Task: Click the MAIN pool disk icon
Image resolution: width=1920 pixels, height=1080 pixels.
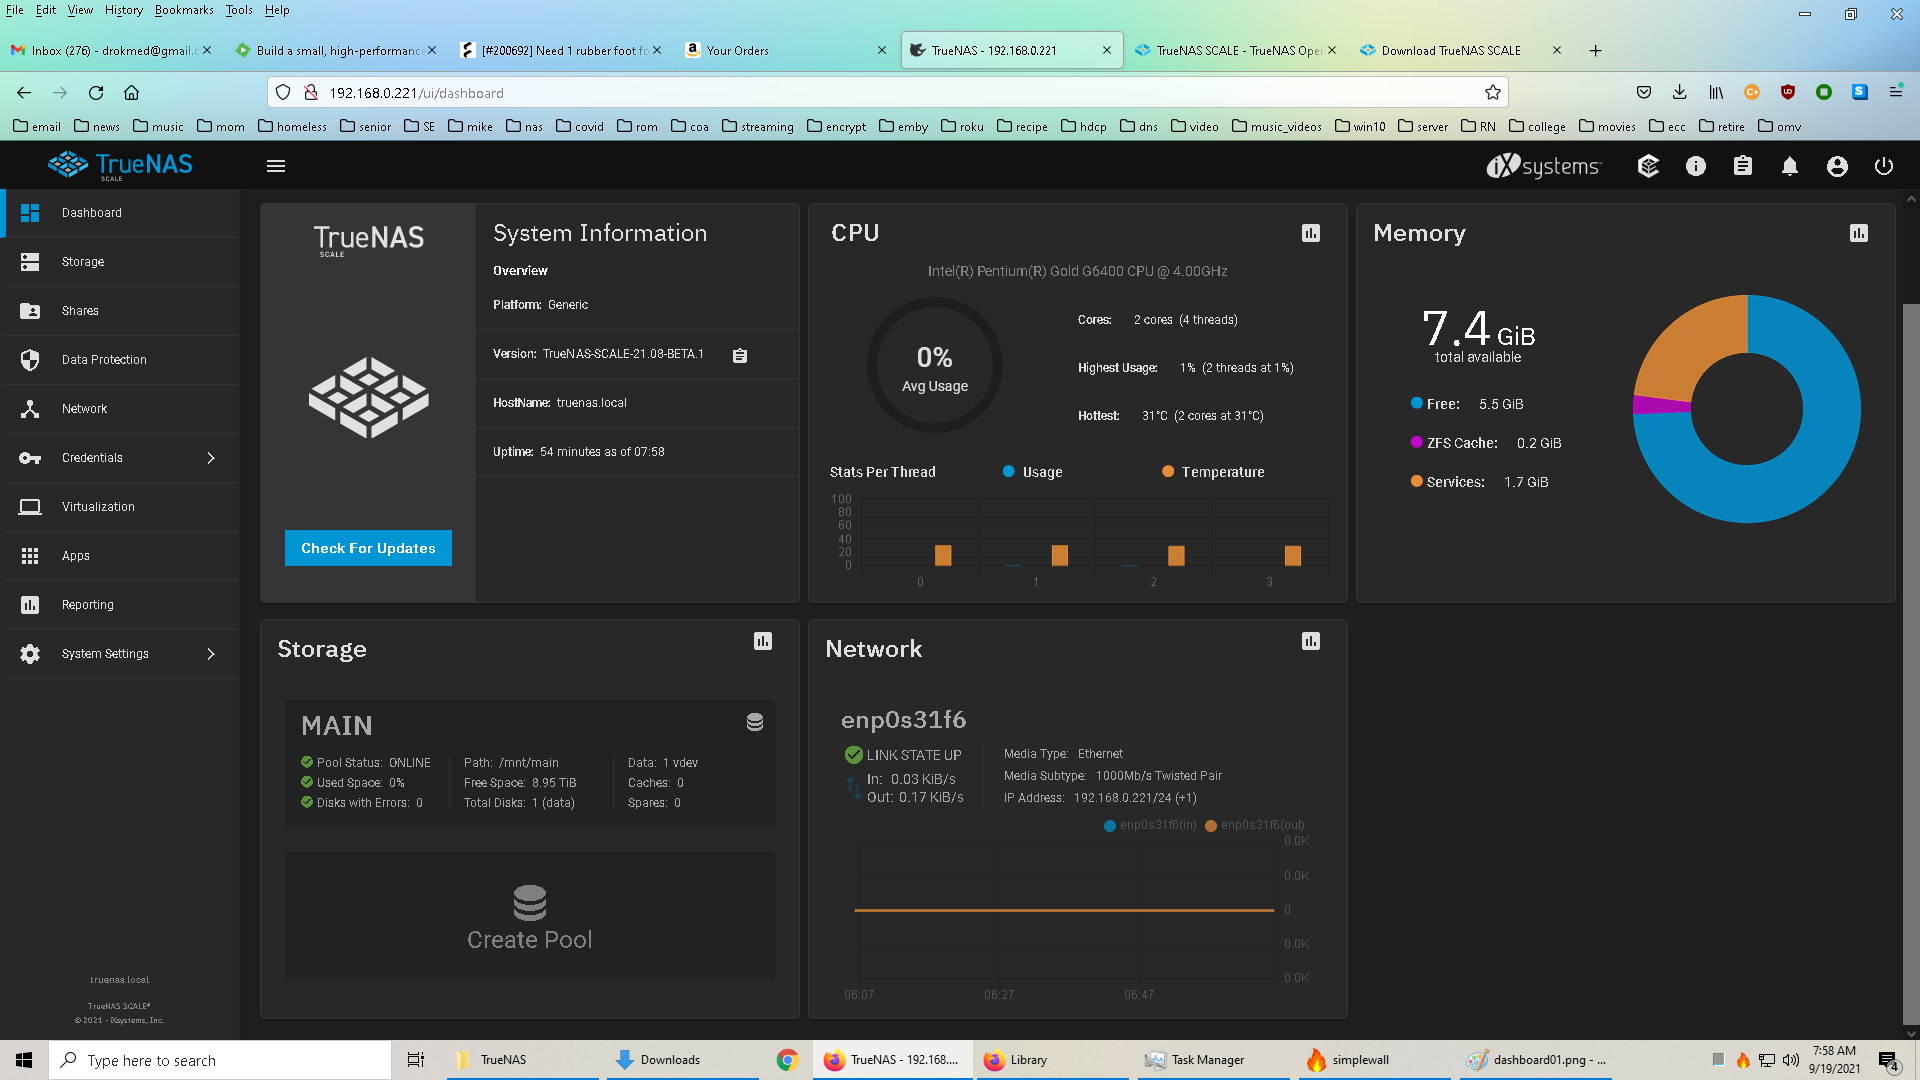Action: point(755,722)
